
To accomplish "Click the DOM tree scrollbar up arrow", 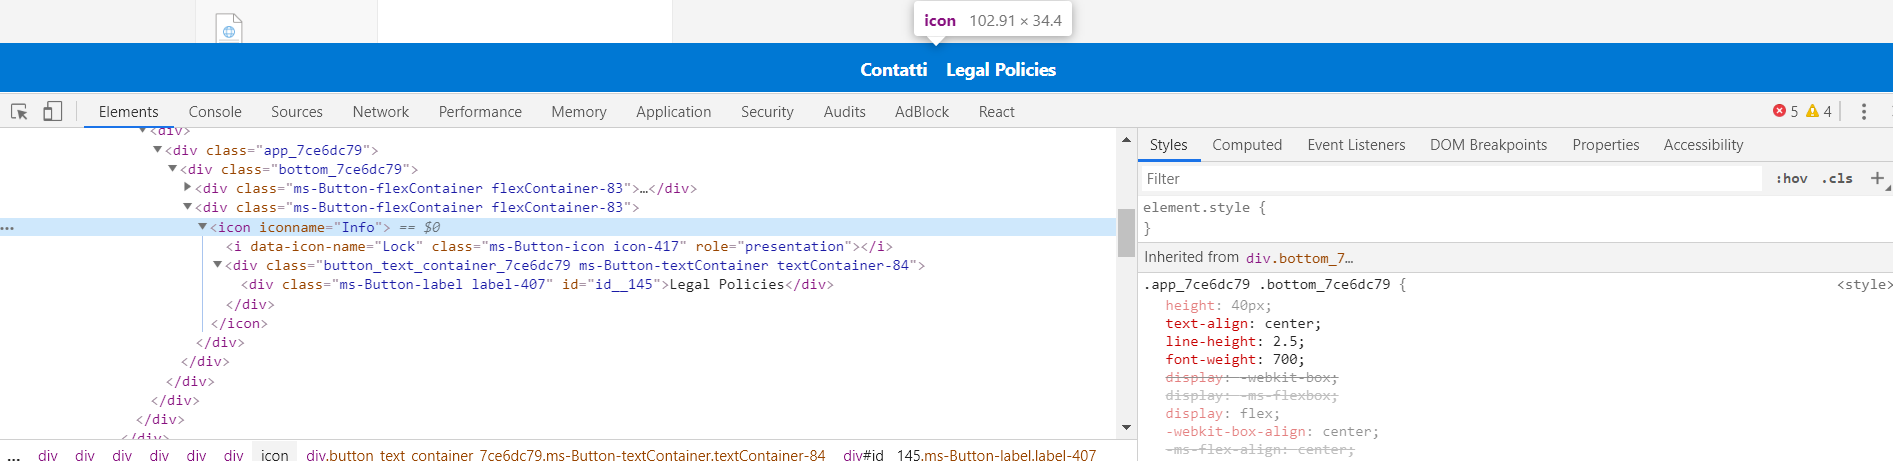I will click(1126, 140).
